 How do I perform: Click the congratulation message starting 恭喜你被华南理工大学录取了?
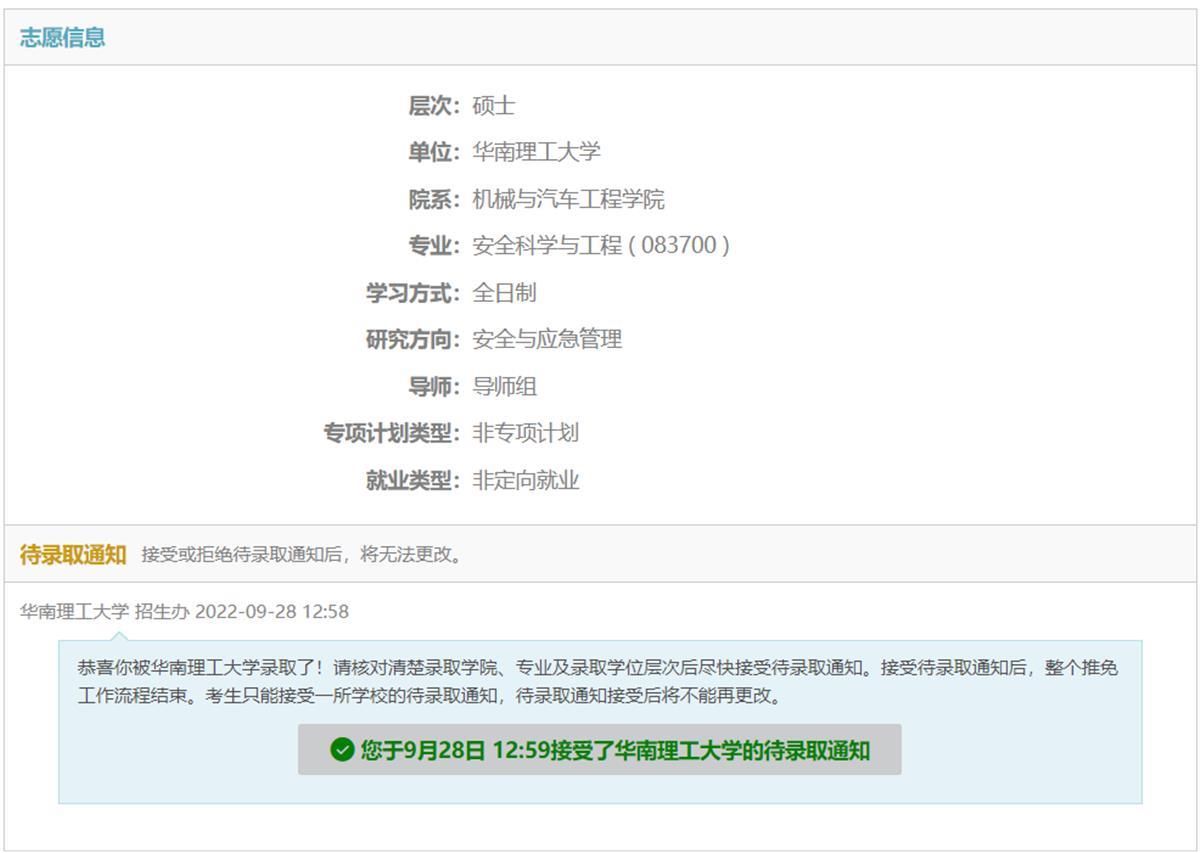598,681
